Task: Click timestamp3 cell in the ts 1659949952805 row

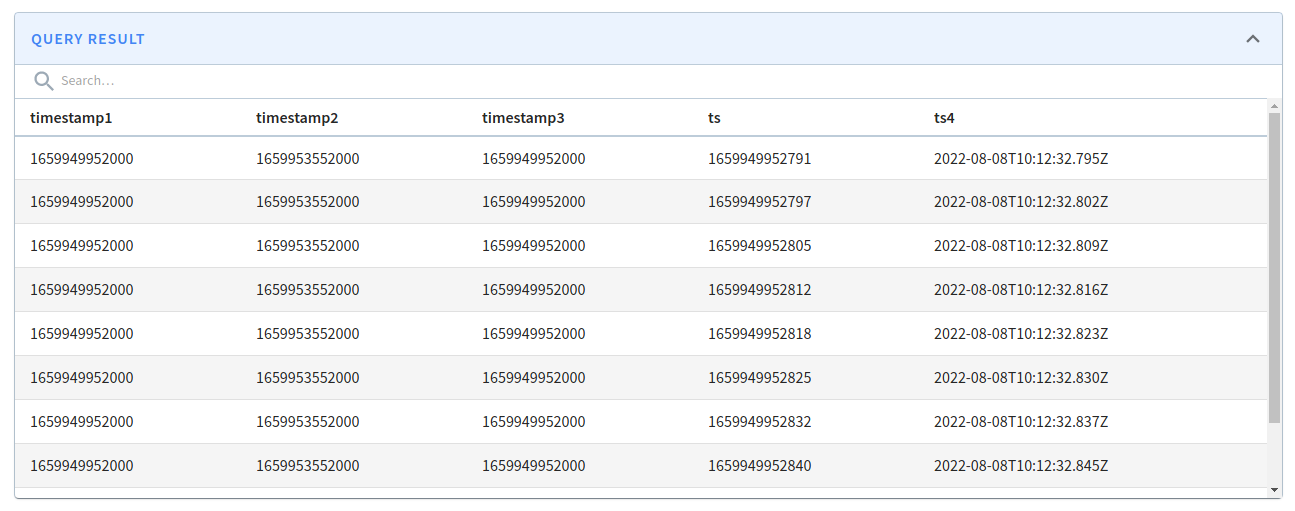Action: click(x=533, y=246)
